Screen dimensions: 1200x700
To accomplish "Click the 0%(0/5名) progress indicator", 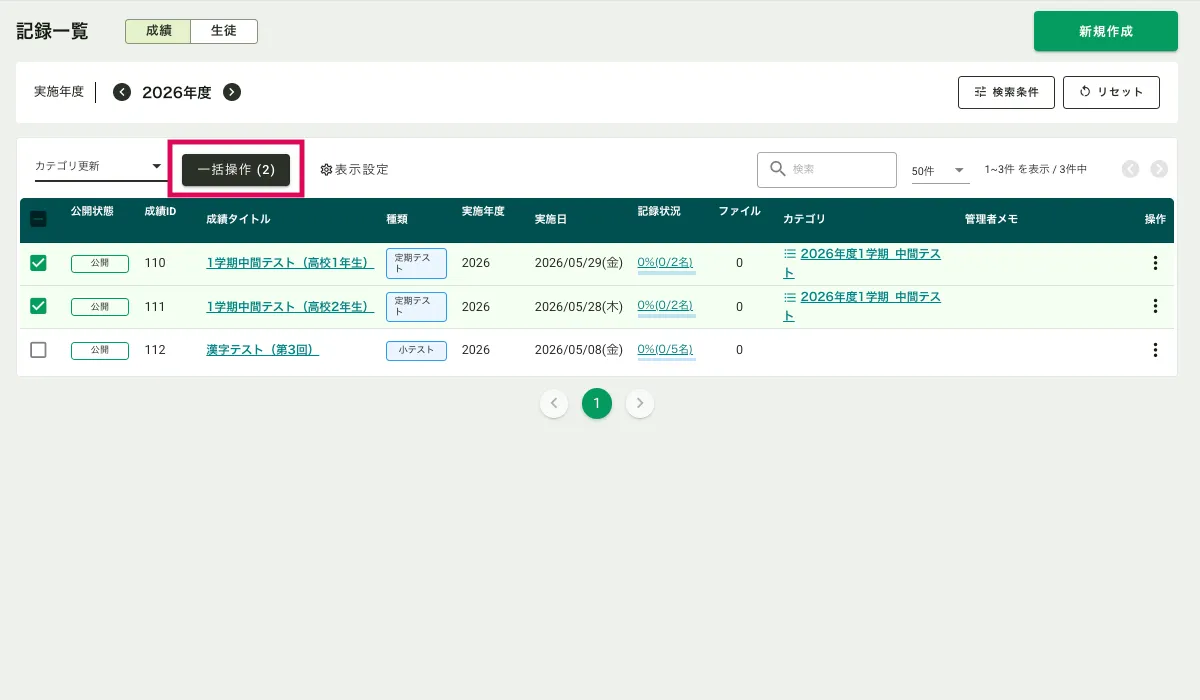I will 666,350.
